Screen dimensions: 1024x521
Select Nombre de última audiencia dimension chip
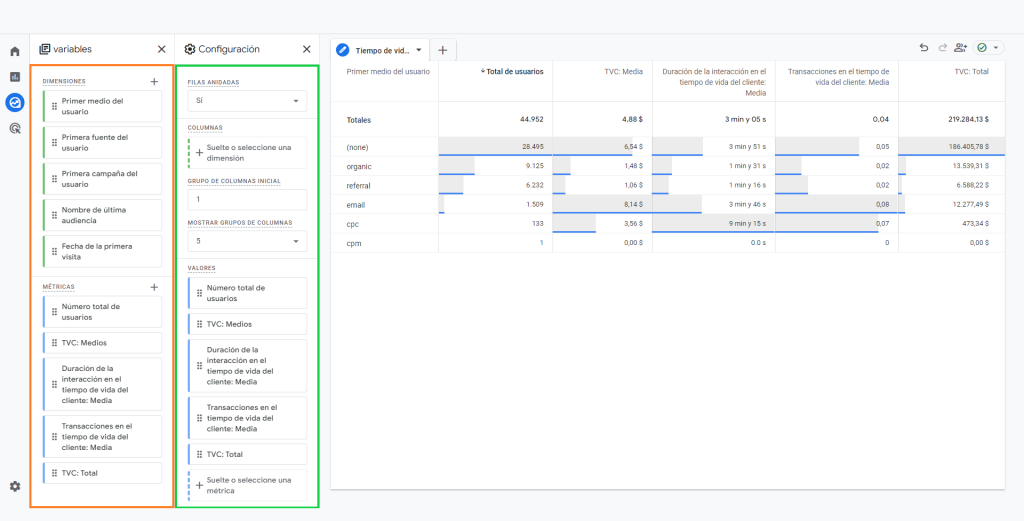point(102,215)
